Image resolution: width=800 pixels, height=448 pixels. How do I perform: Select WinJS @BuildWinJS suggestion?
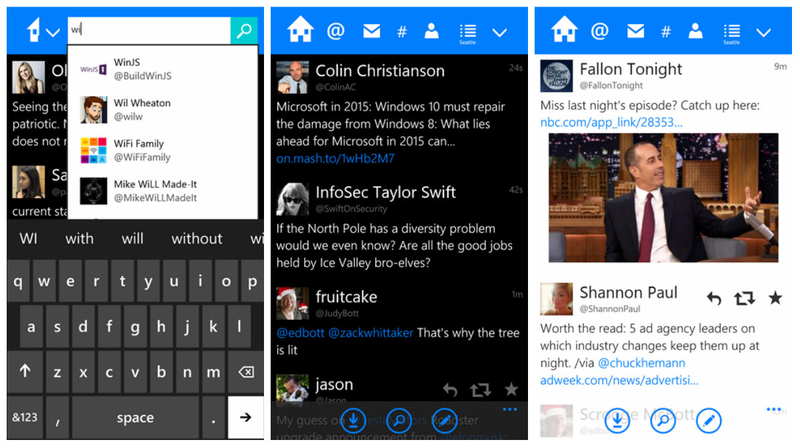click(x=162, y=69)
